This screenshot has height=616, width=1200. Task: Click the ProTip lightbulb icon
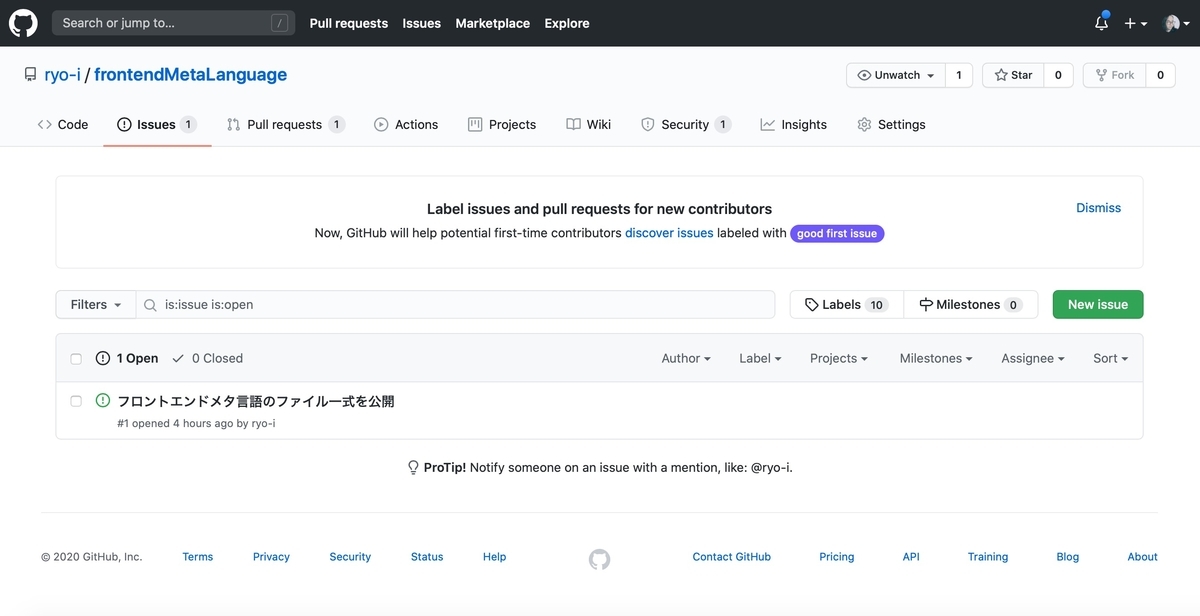[x=413, y=467]
